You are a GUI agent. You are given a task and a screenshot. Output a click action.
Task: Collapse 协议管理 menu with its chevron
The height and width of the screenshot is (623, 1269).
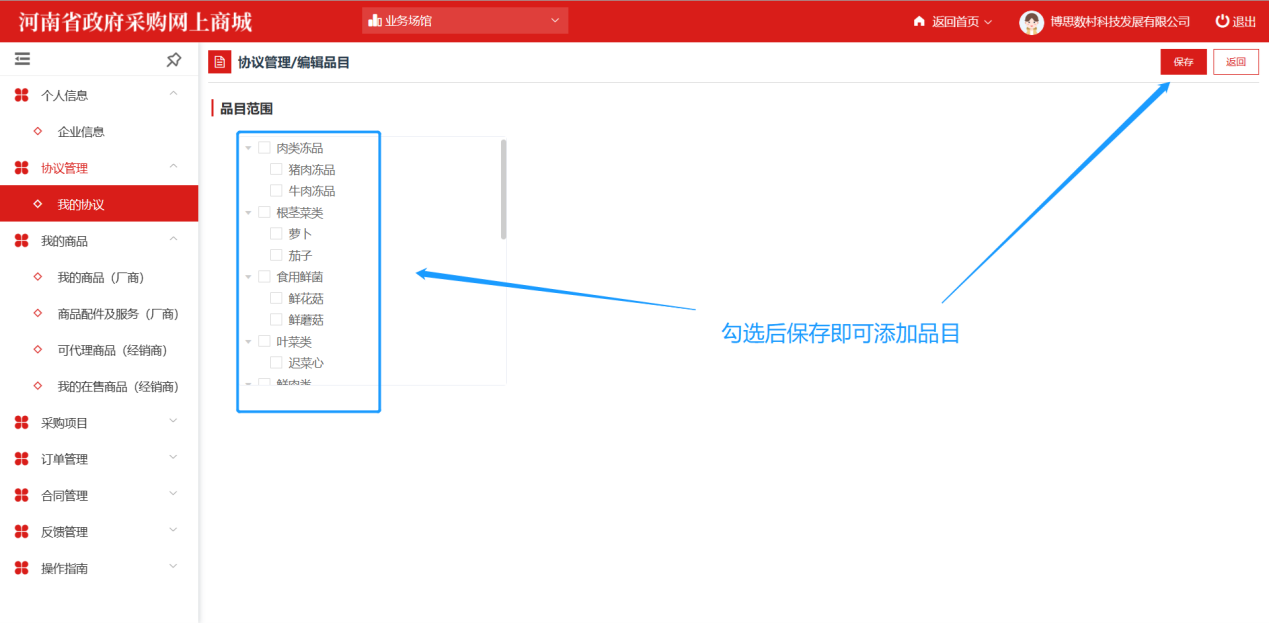tap(173, 166)
